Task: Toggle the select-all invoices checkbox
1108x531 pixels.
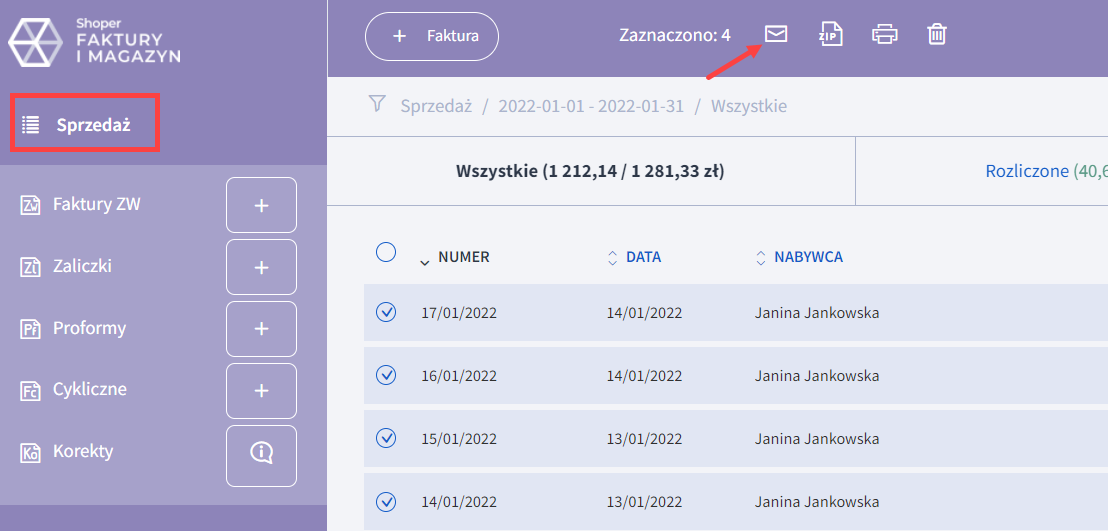Action: (386, 252)
